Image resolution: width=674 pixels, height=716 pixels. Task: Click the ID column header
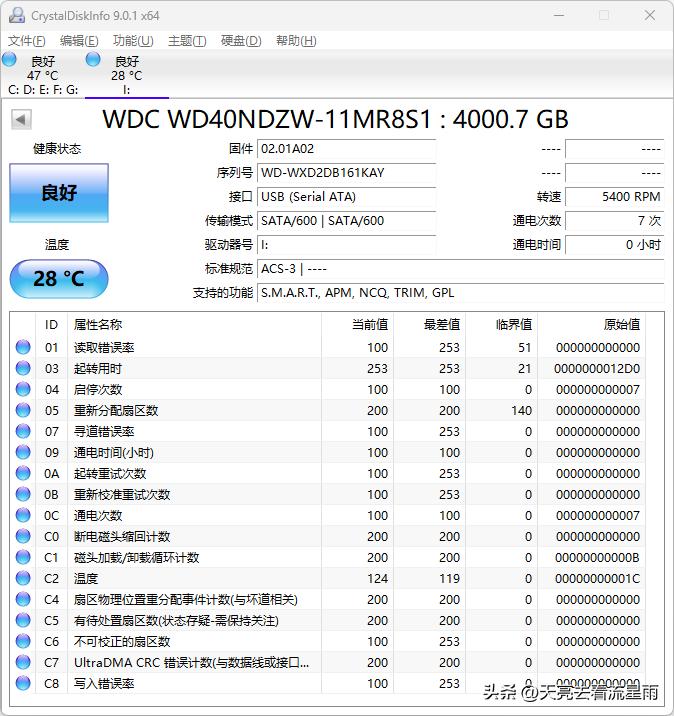coord(51,325)
